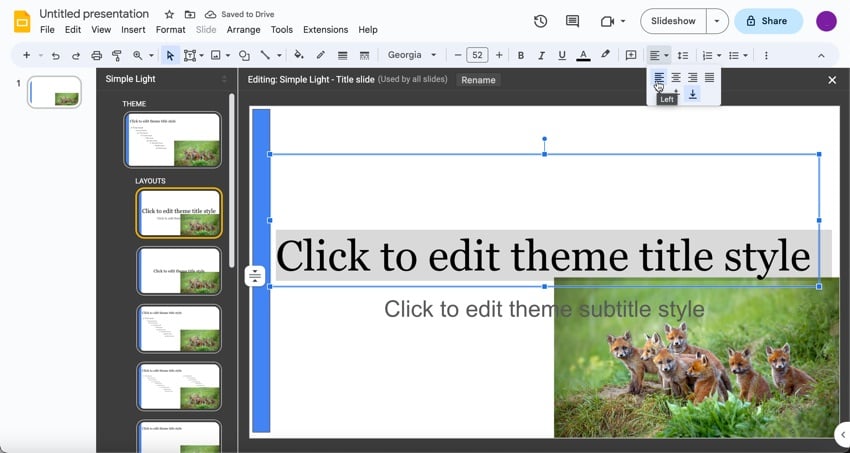Screen dimensions: 850x453
Task: Open the fill color paint bucket
Action: pos(299,55)
